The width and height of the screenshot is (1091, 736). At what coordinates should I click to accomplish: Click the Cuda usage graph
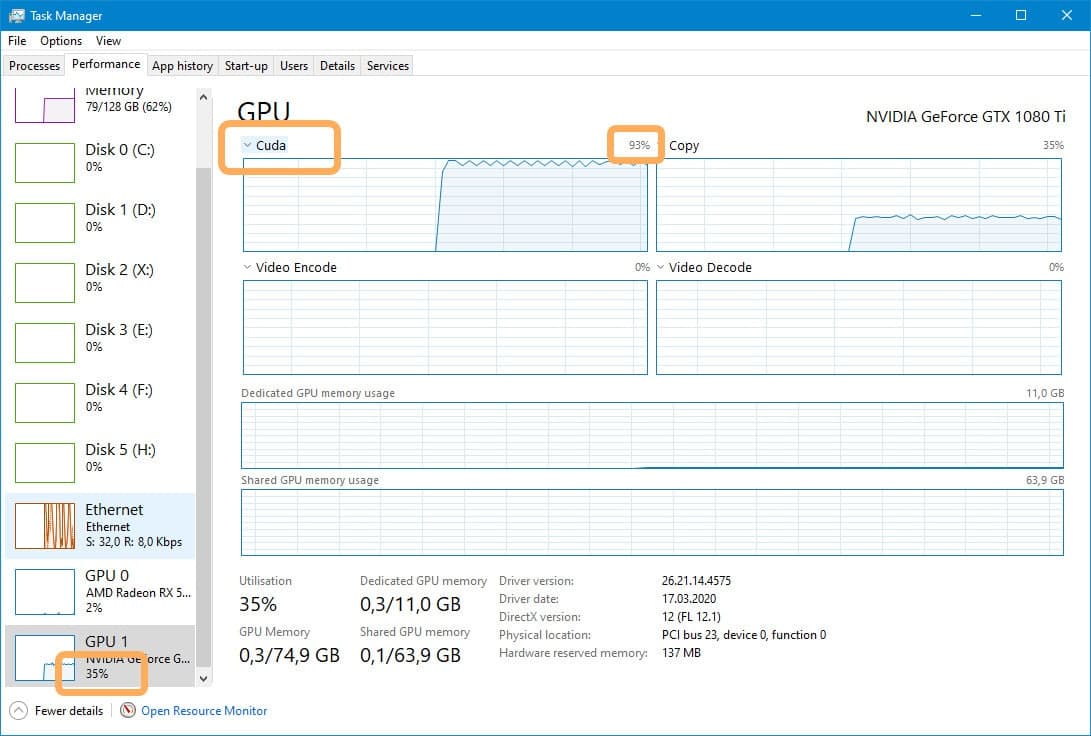[445, 205]
